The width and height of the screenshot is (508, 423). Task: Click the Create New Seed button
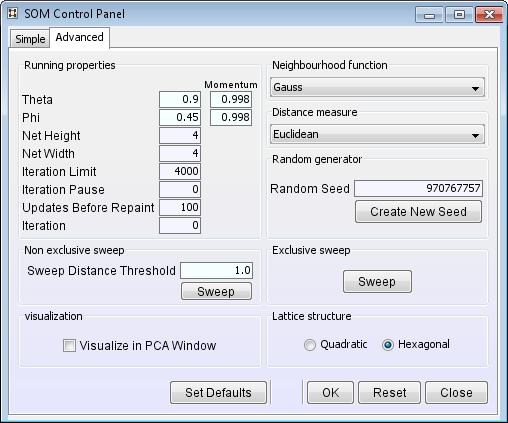coord(418,211)
